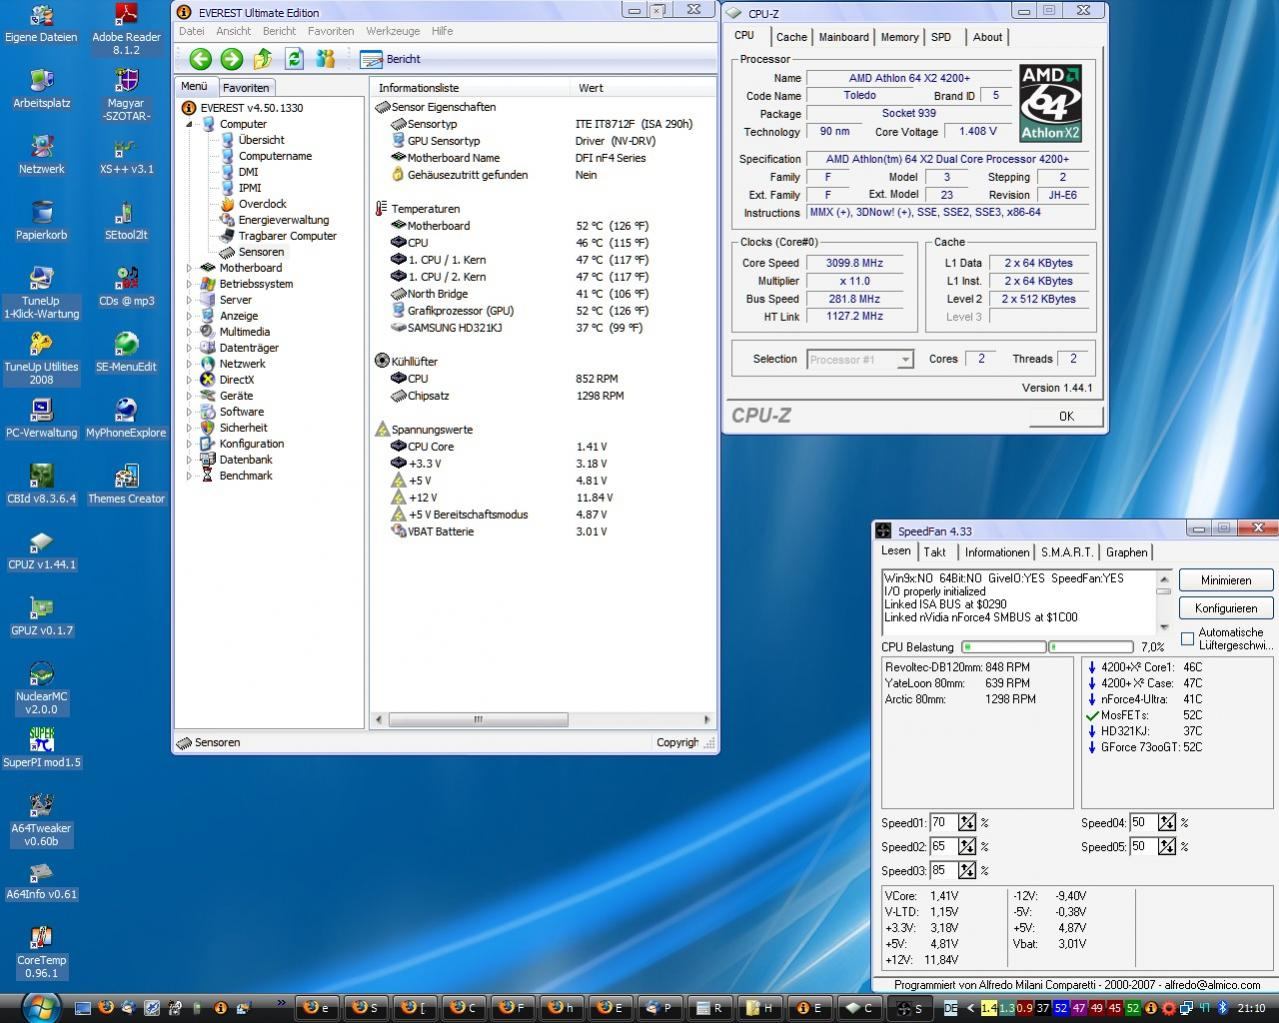
Task: Select the SE-MenuEdit desktop icon
Action: pyautogui.click(x=126, y=353)
